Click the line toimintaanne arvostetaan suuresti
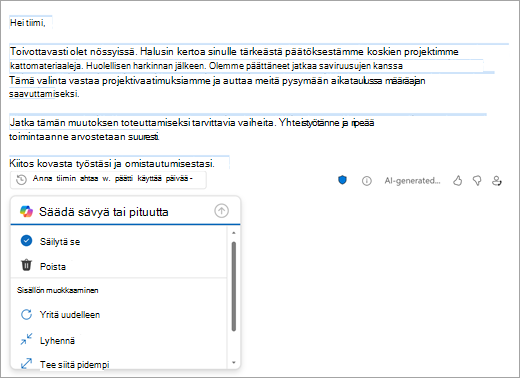 click(84, 137)
